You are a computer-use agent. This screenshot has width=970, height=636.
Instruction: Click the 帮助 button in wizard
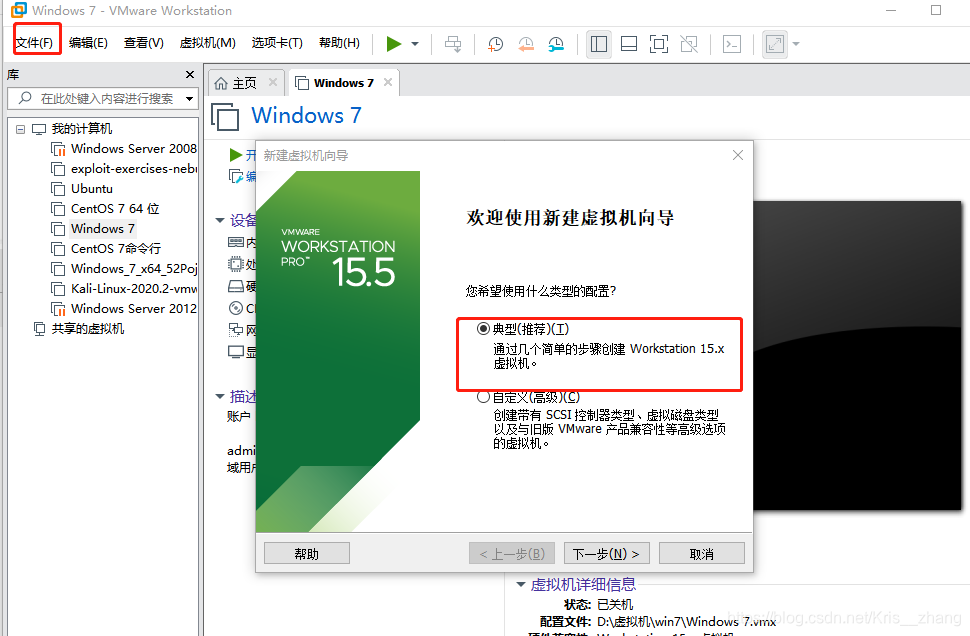307,553
